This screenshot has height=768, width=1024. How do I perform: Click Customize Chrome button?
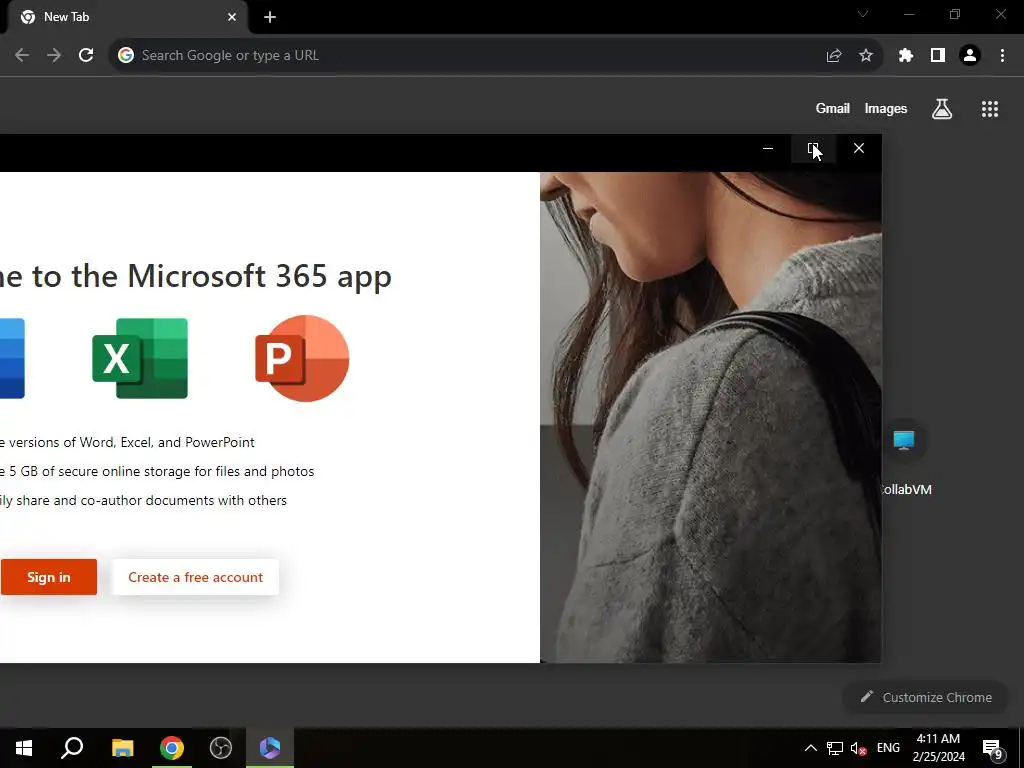[x=927, y=697]
